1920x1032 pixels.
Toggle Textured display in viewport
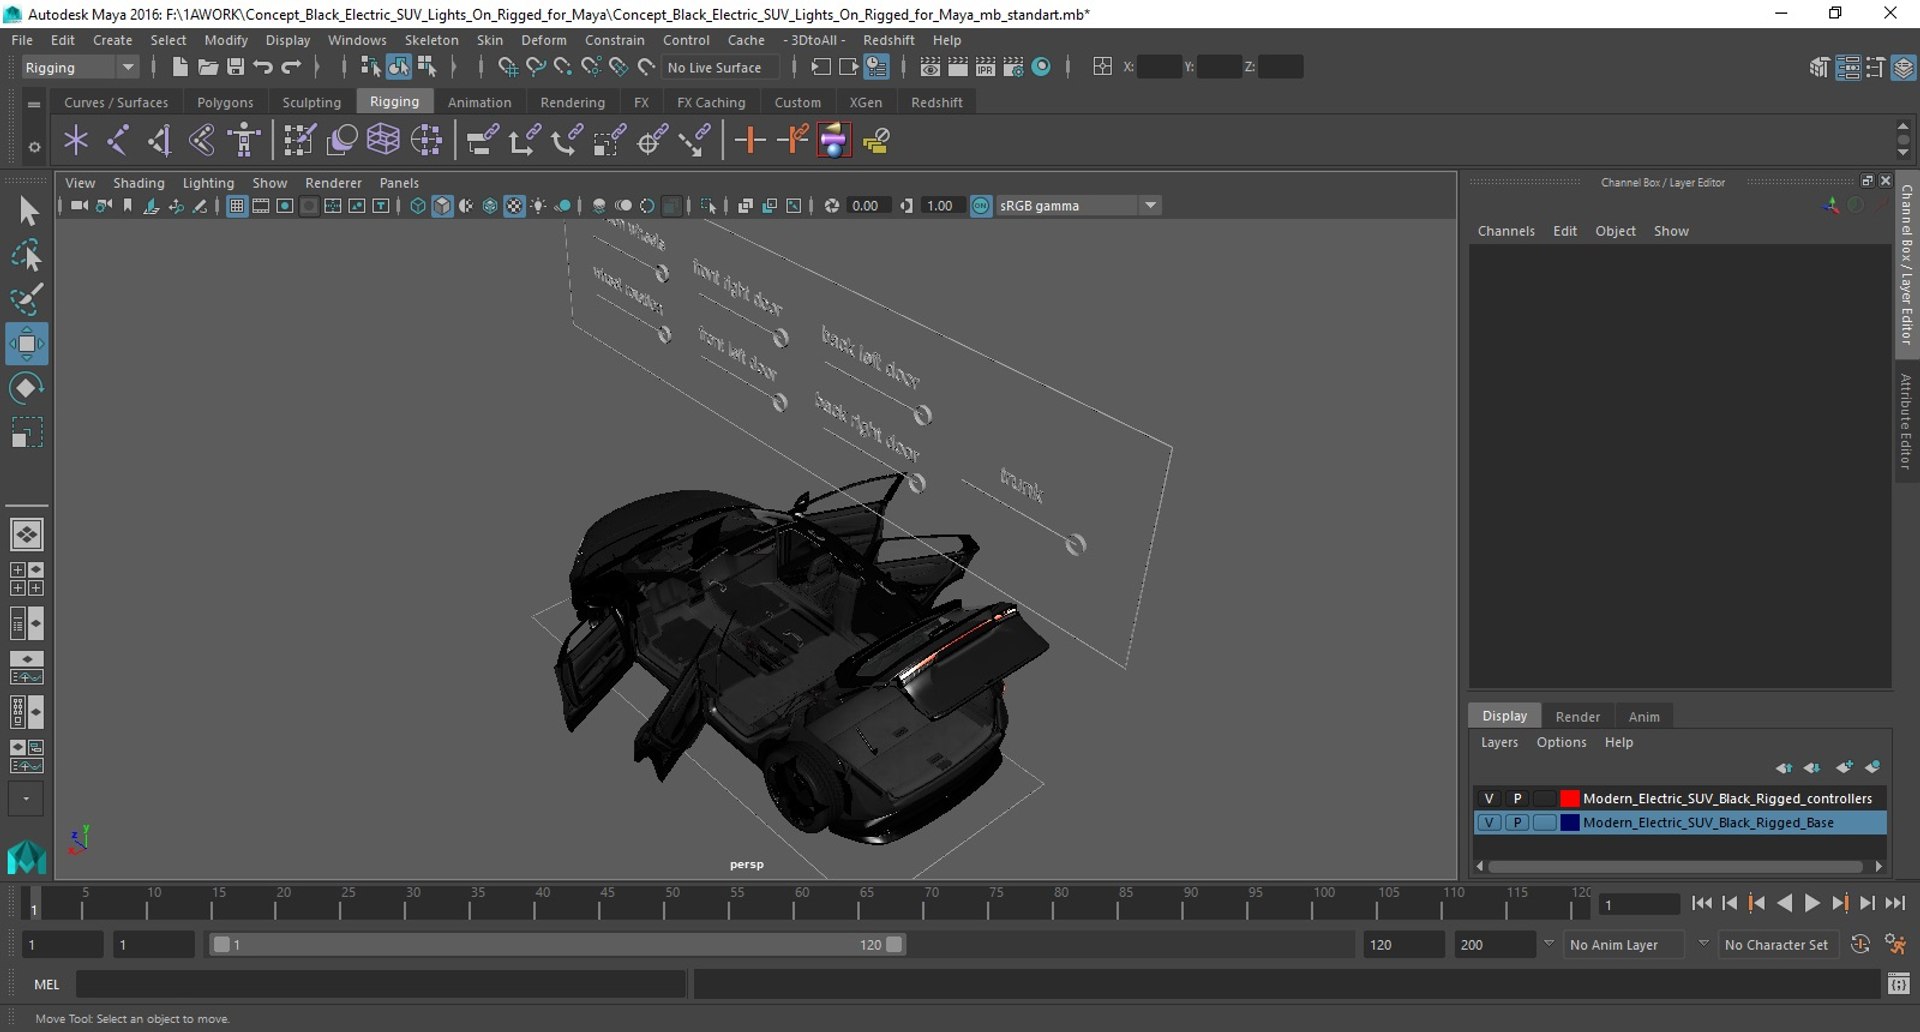pos(514,206)
